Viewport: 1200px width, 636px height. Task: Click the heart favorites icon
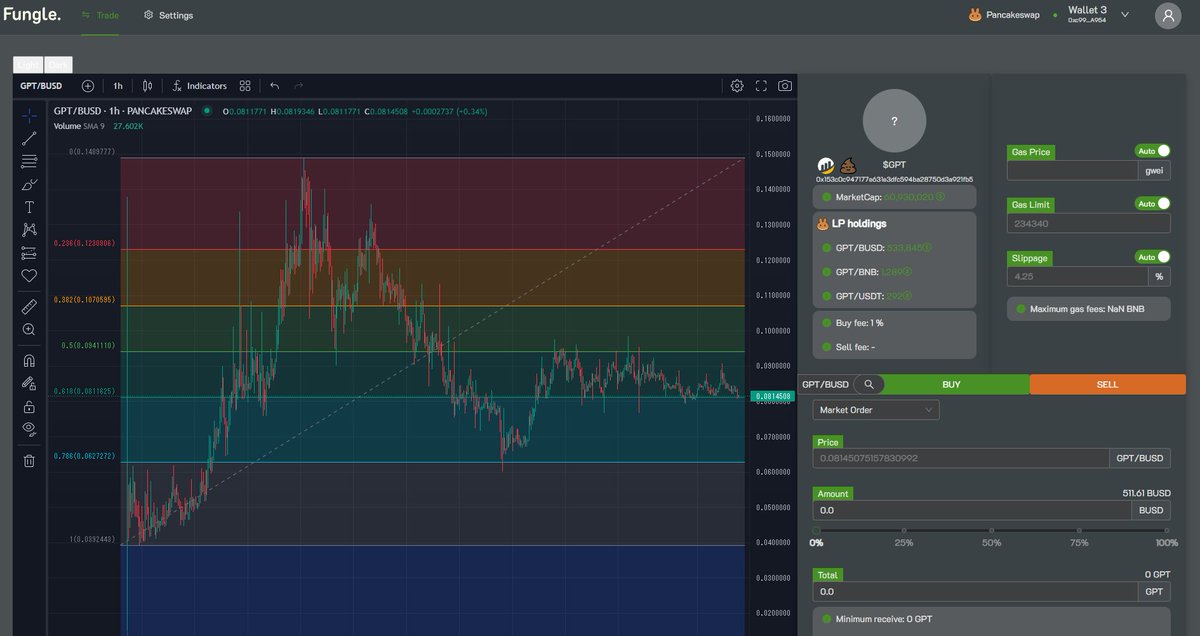29,276
